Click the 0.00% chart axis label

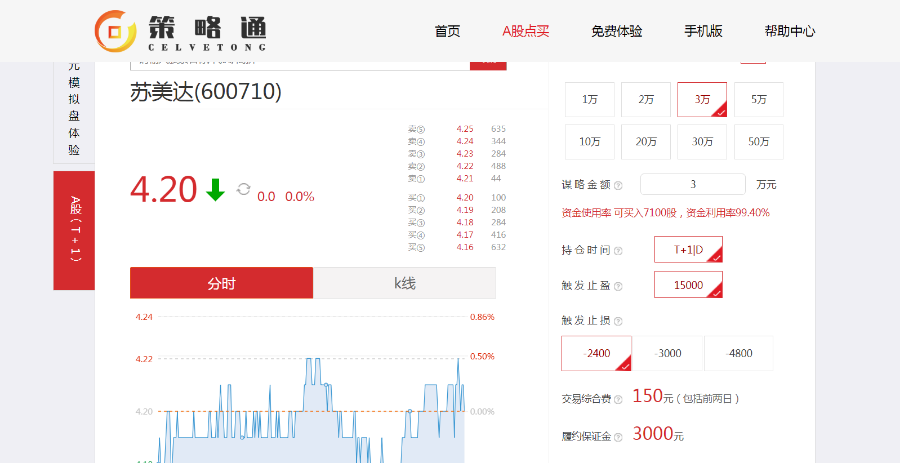click(x=482, y=411)
